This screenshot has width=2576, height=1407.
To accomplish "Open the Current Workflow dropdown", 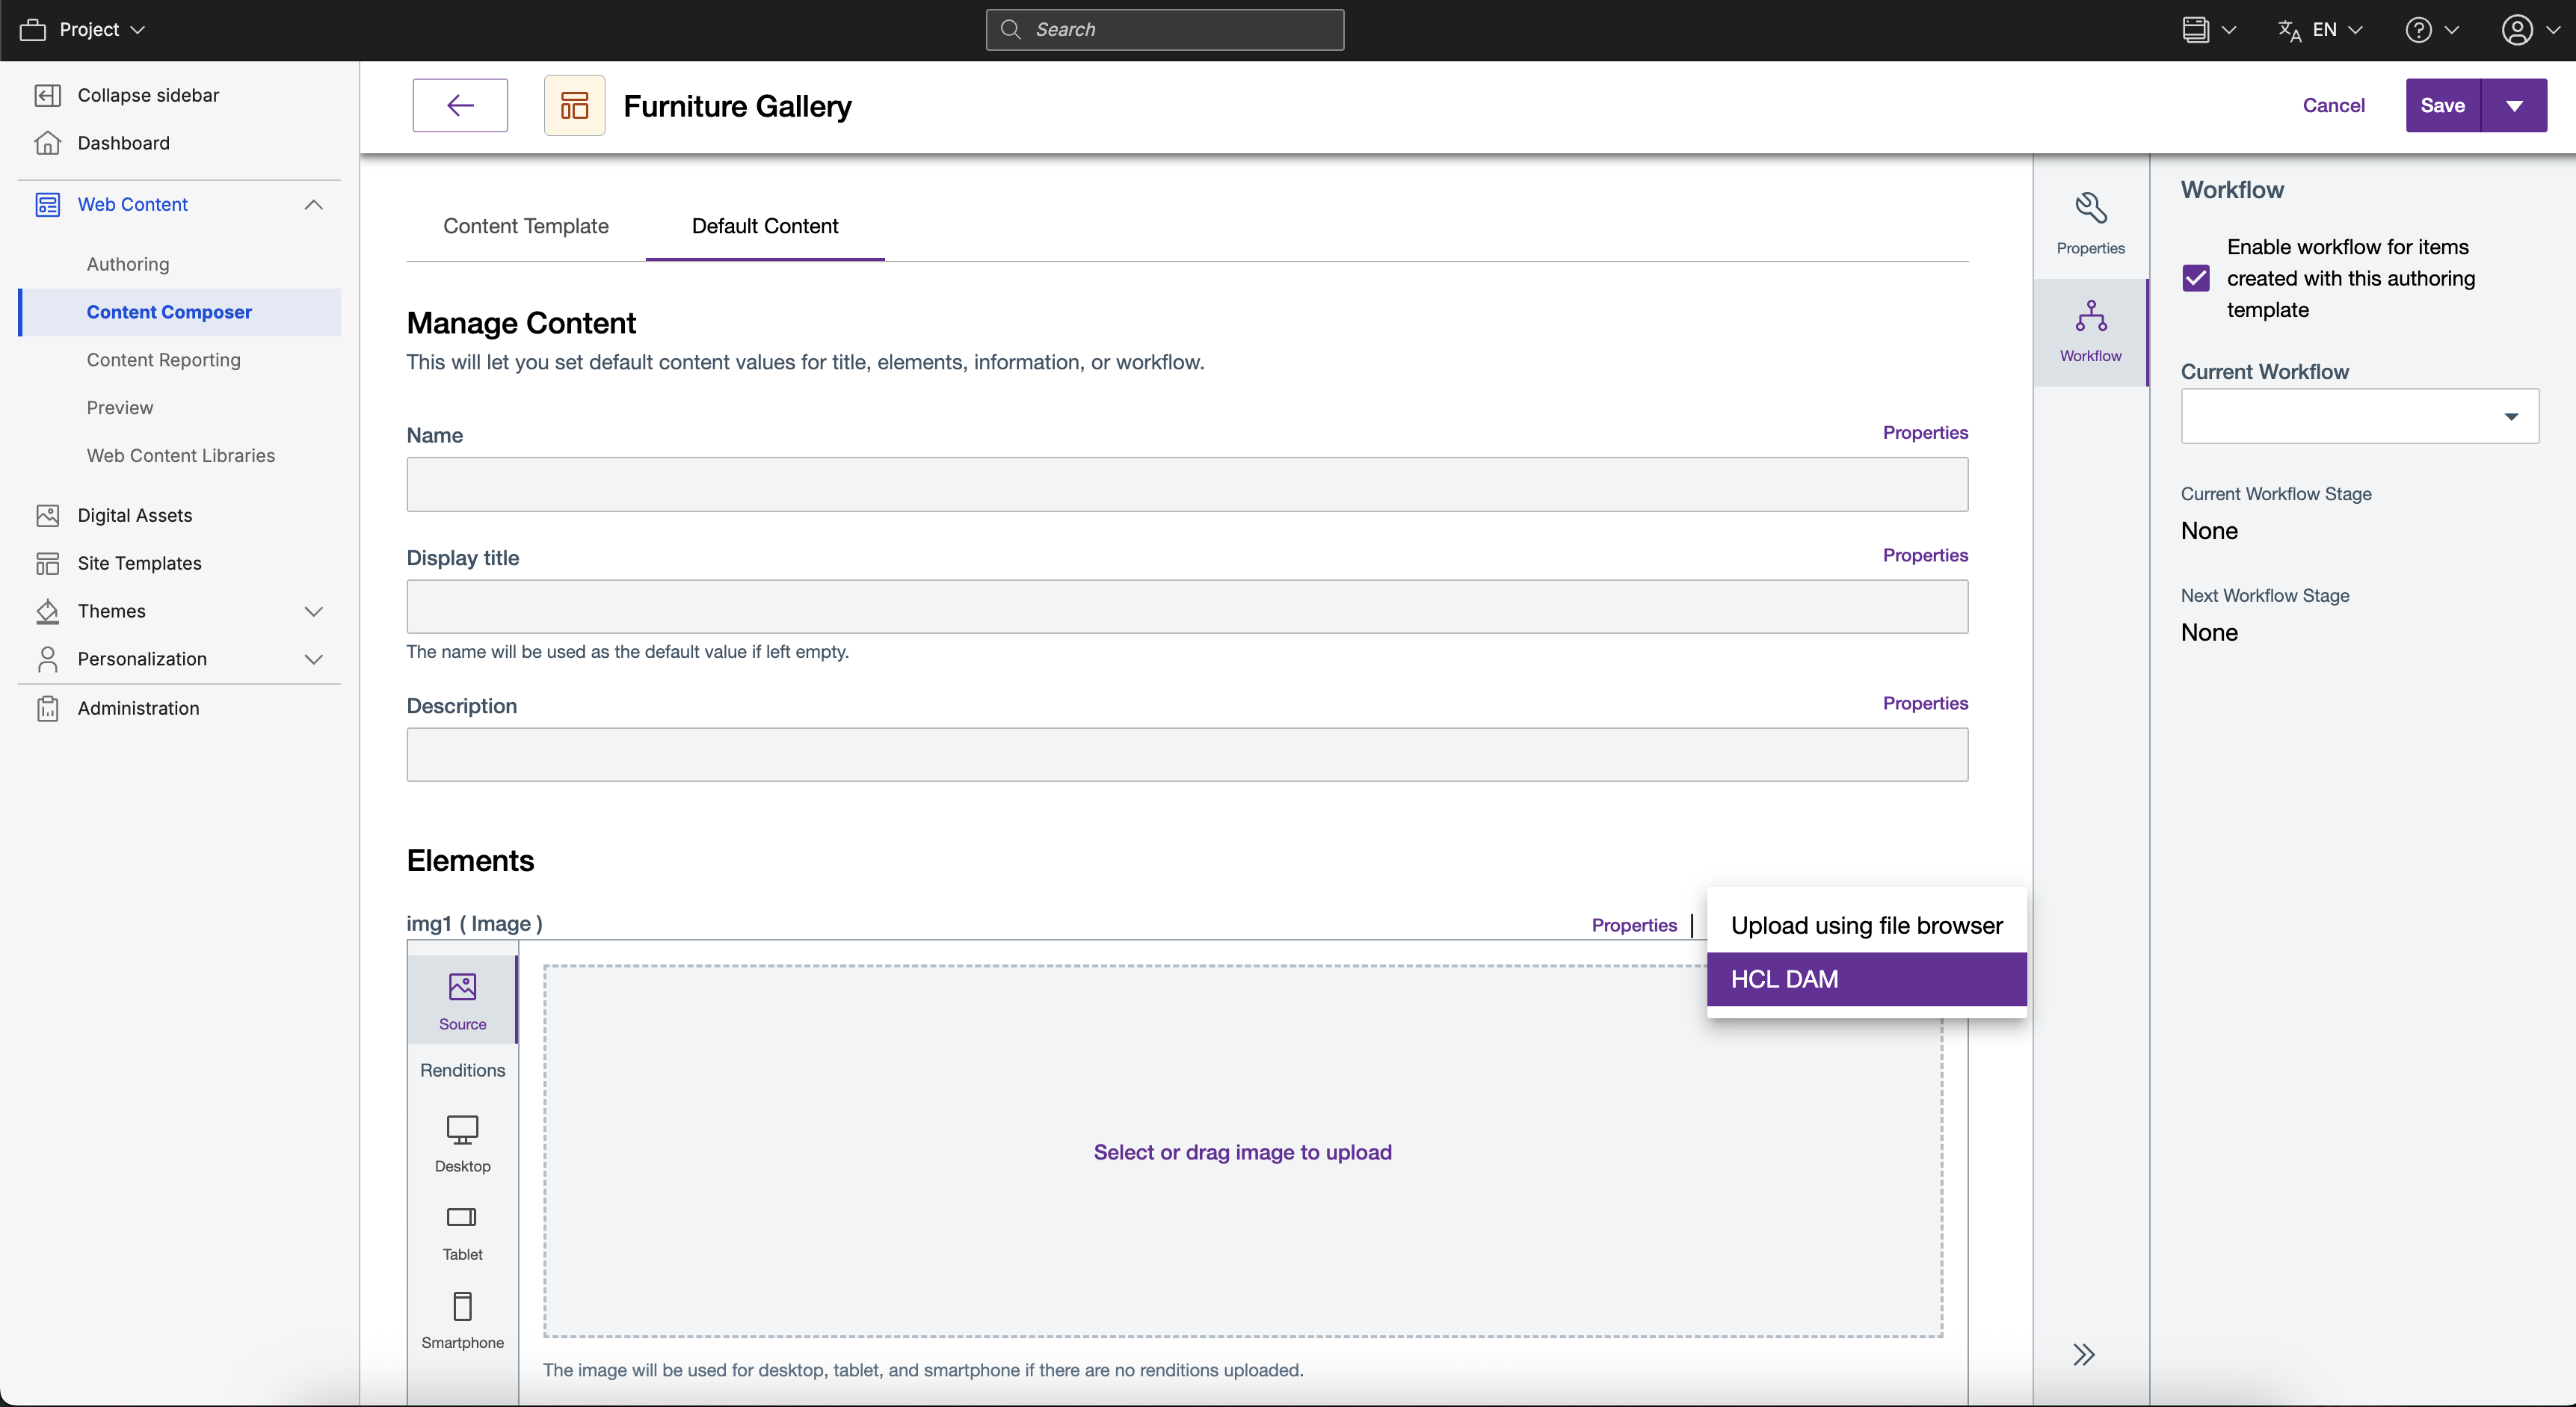I will 2511,416.
